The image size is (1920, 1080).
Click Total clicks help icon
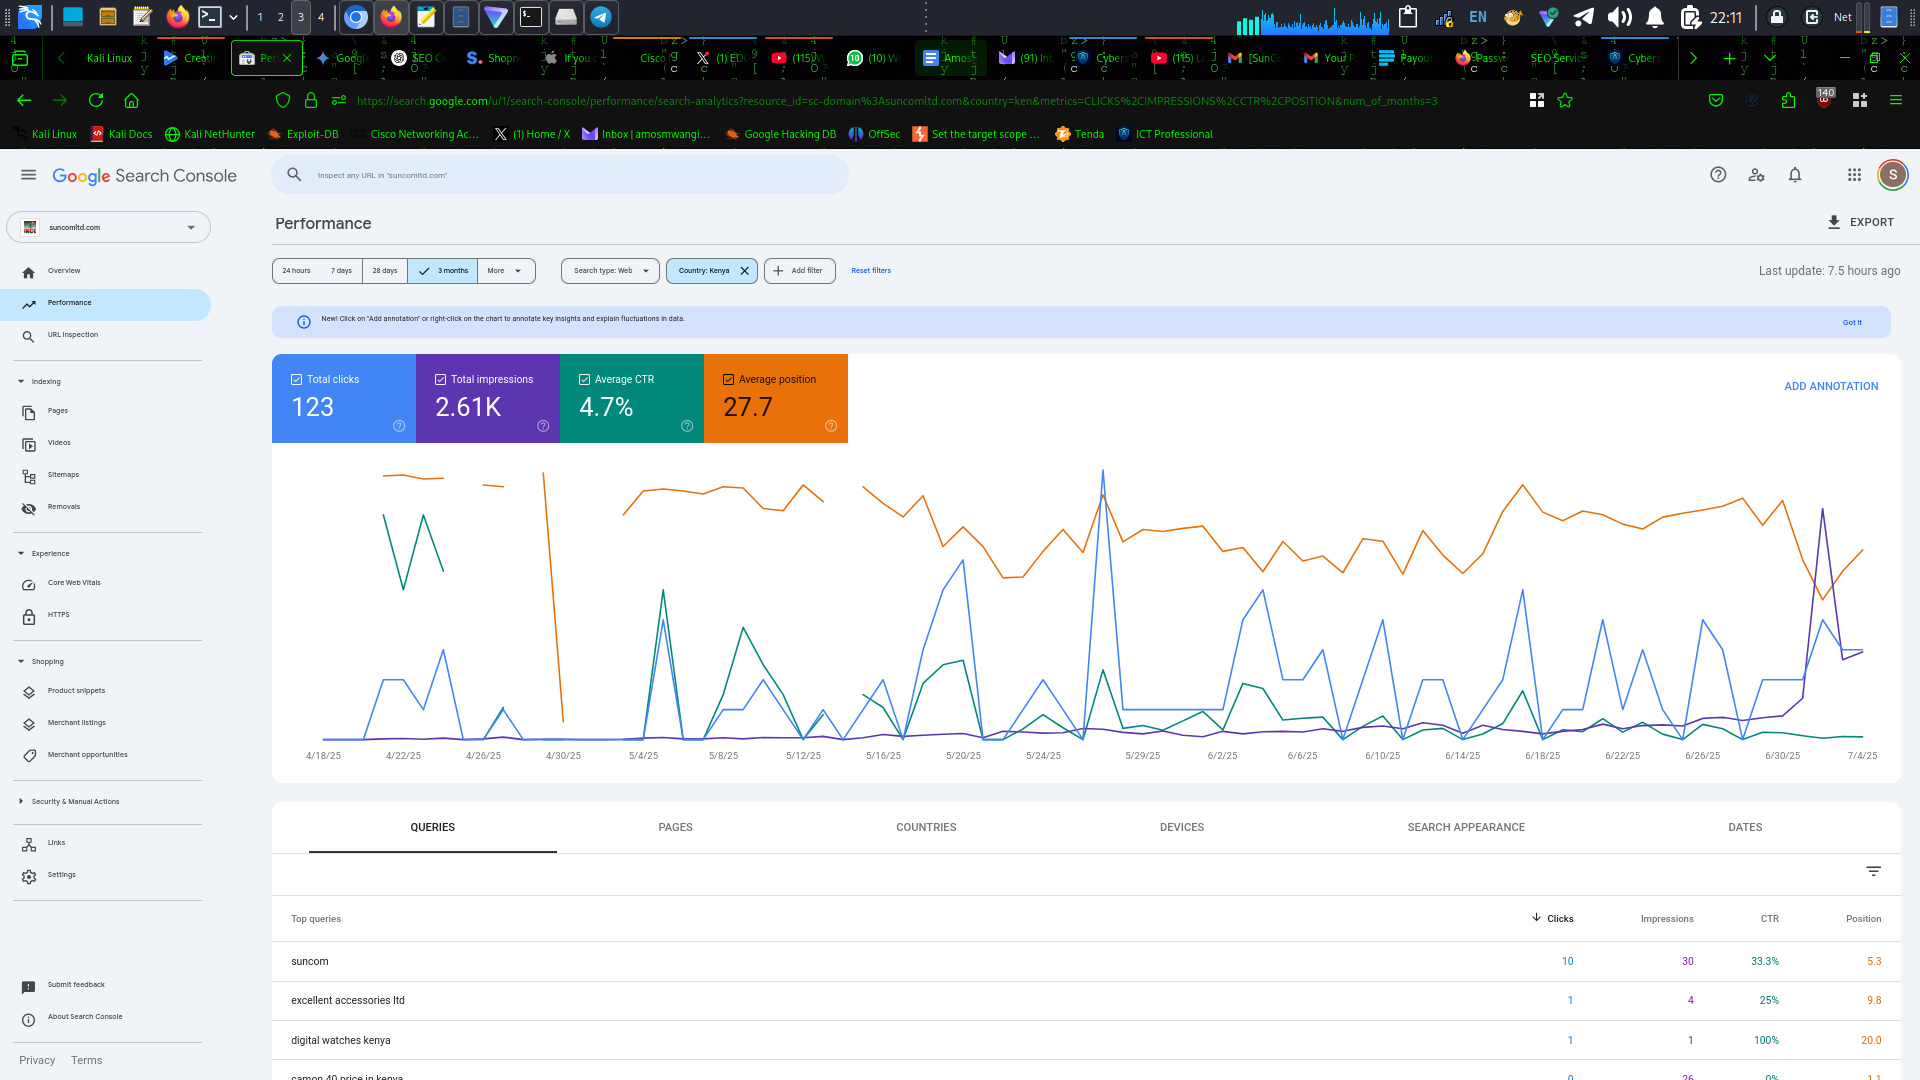(399, 426)
